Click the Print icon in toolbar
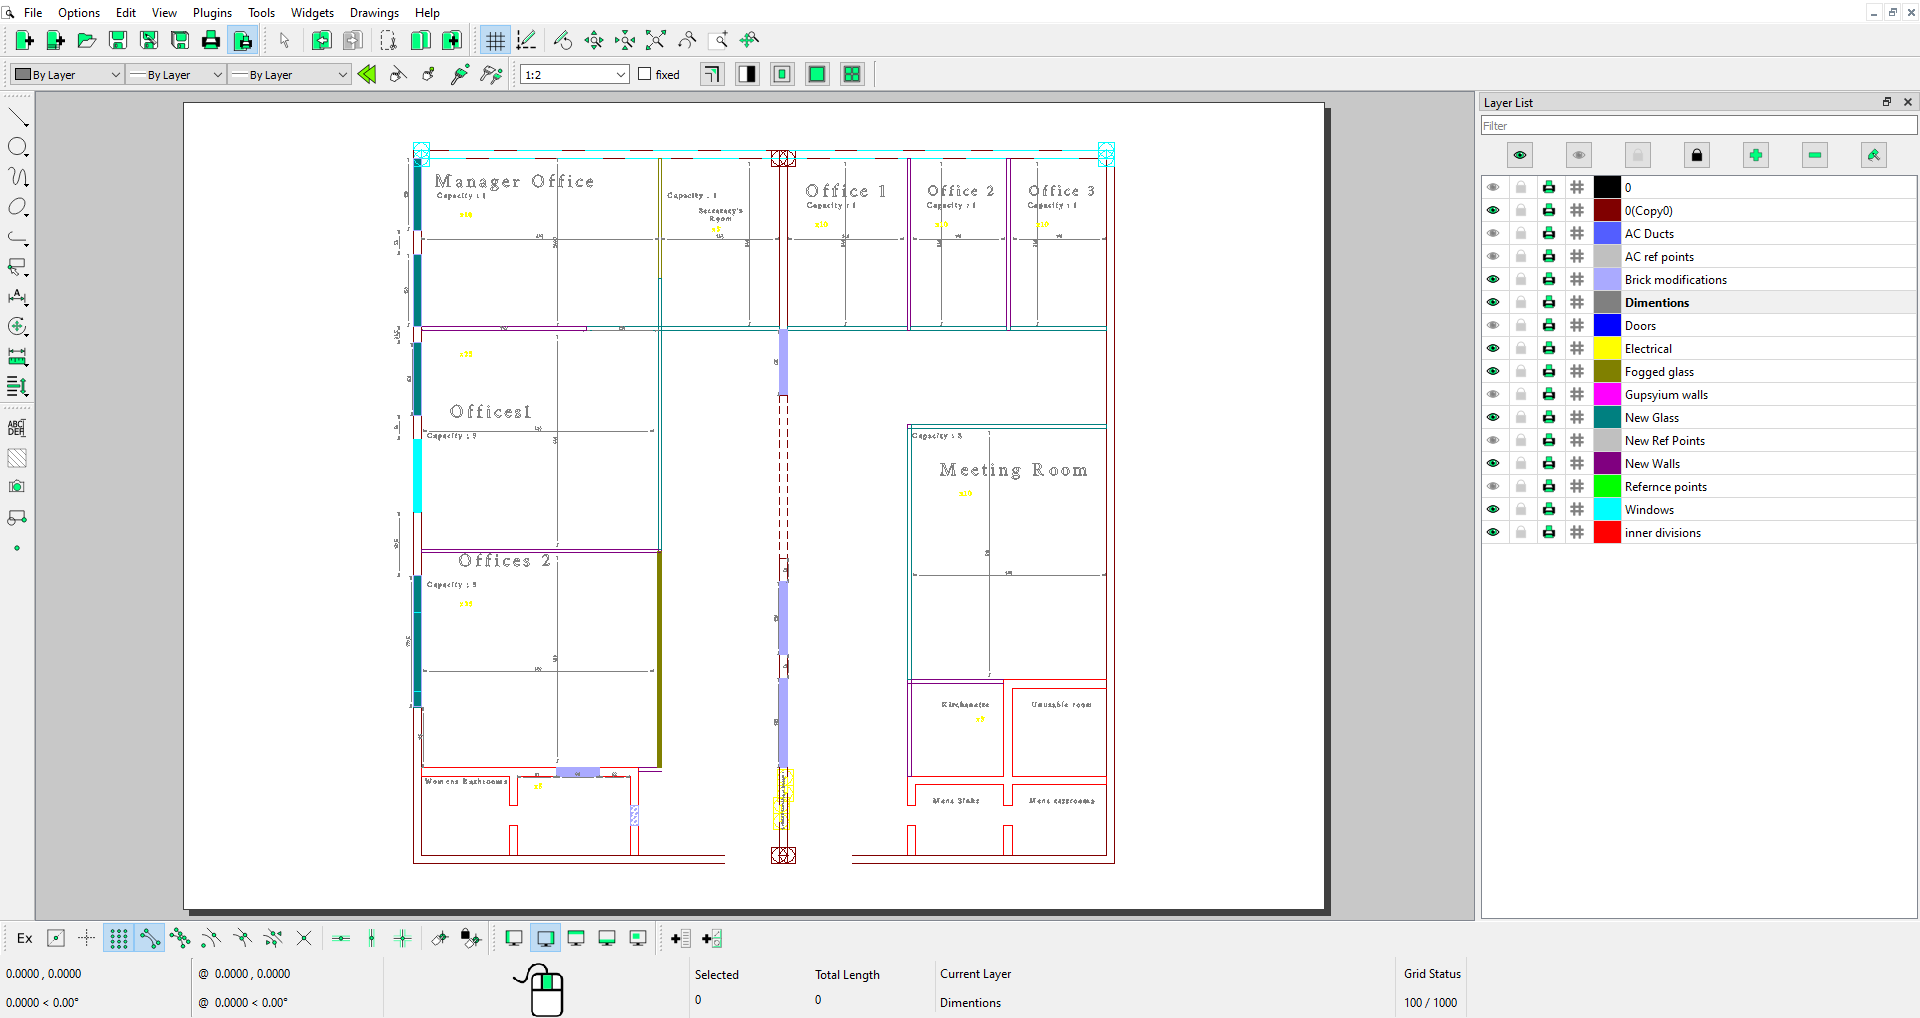Image resolution: width=1920 pixels, height=1018 pixels. (x=211, y=40)
